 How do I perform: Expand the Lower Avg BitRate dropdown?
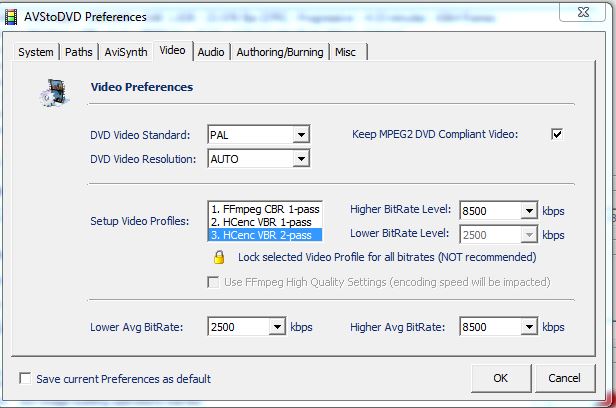pos(277,327)
